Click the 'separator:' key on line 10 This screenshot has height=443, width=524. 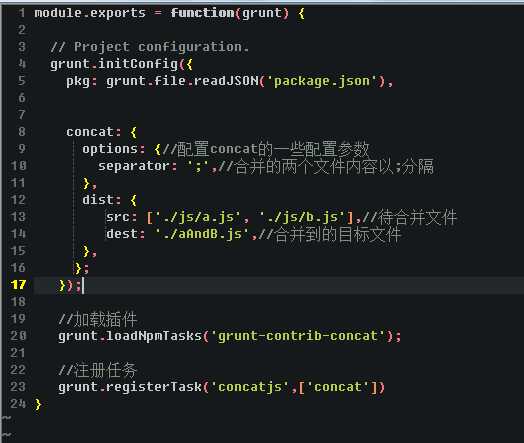[x=138, y=166]
